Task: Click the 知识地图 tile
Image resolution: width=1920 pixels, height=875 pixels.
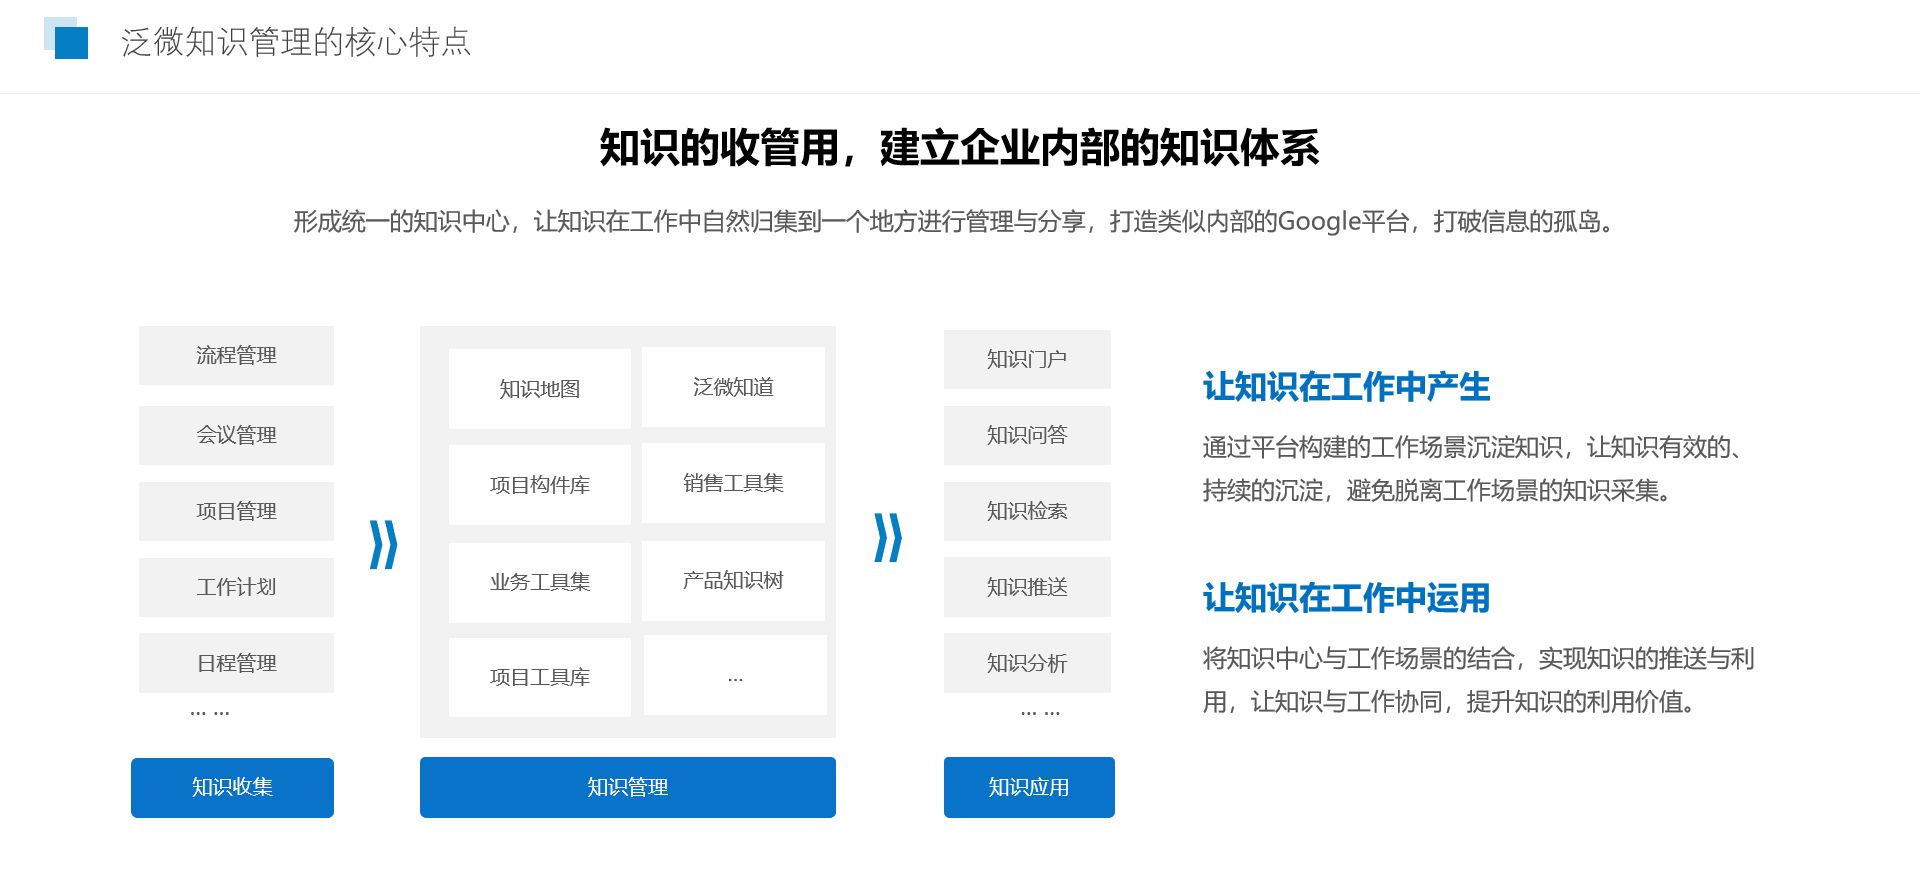Action: (539, 389)
